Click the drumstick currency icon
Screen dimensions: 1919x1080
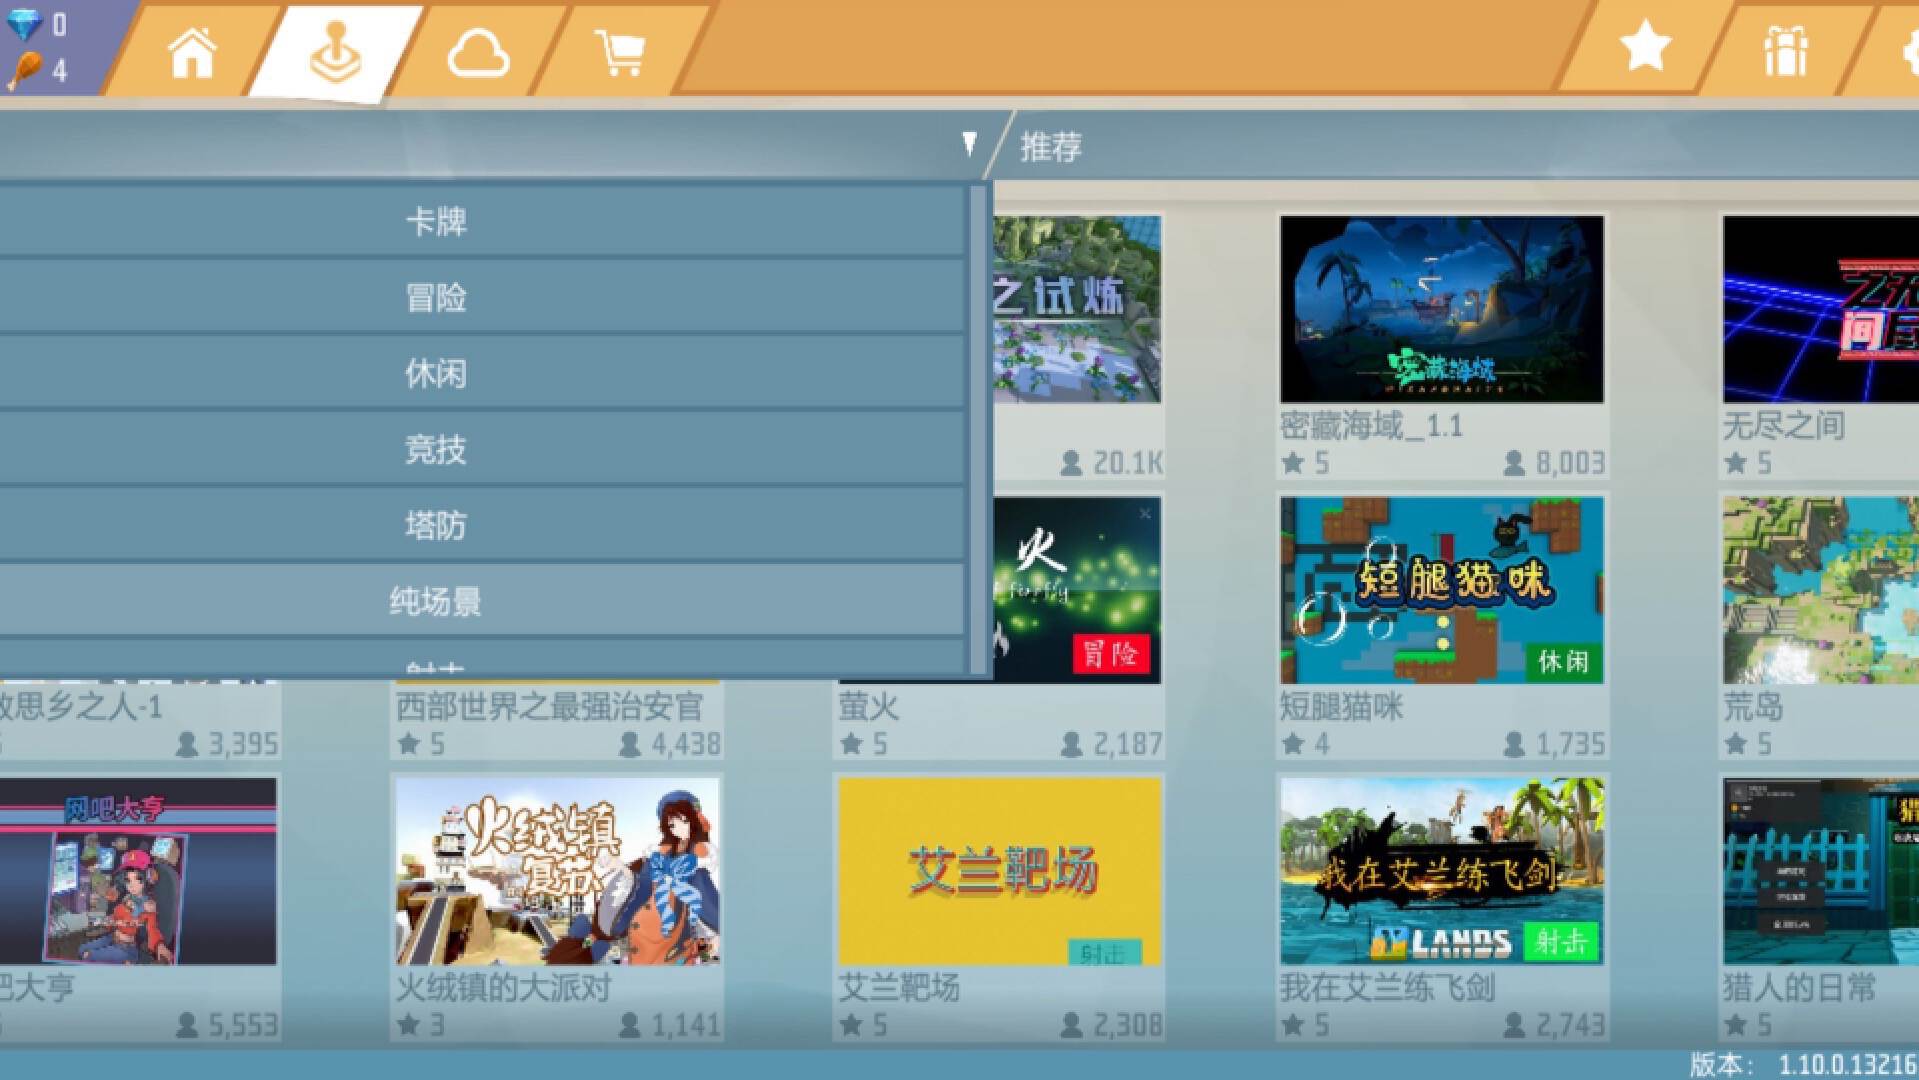[x=24, y=71]
